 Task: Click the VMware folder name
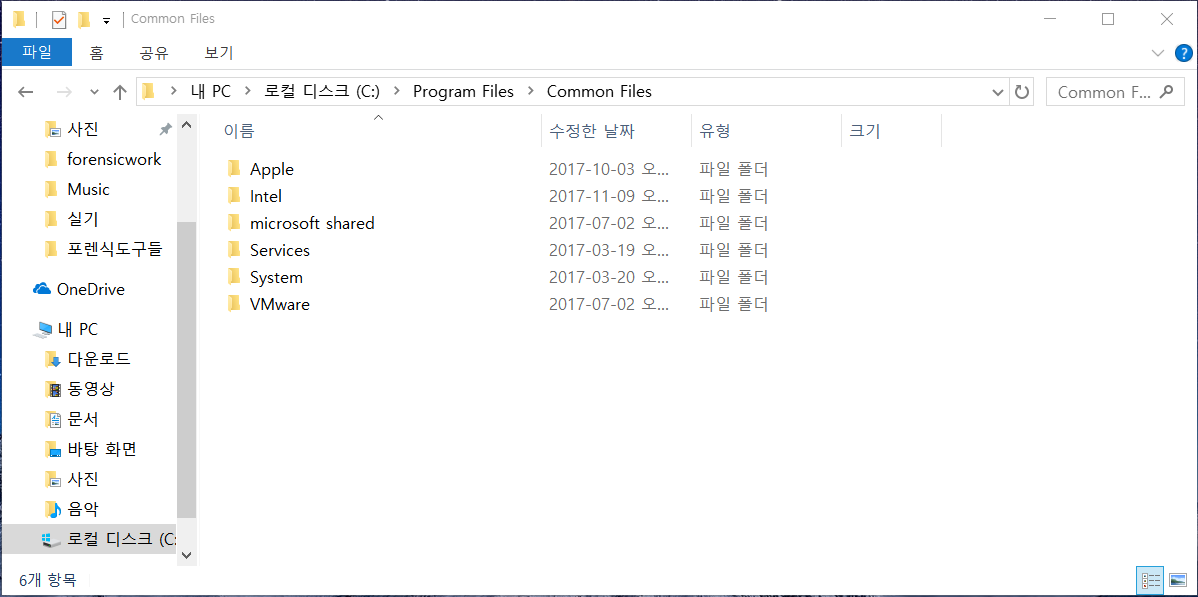click(280, 304)
